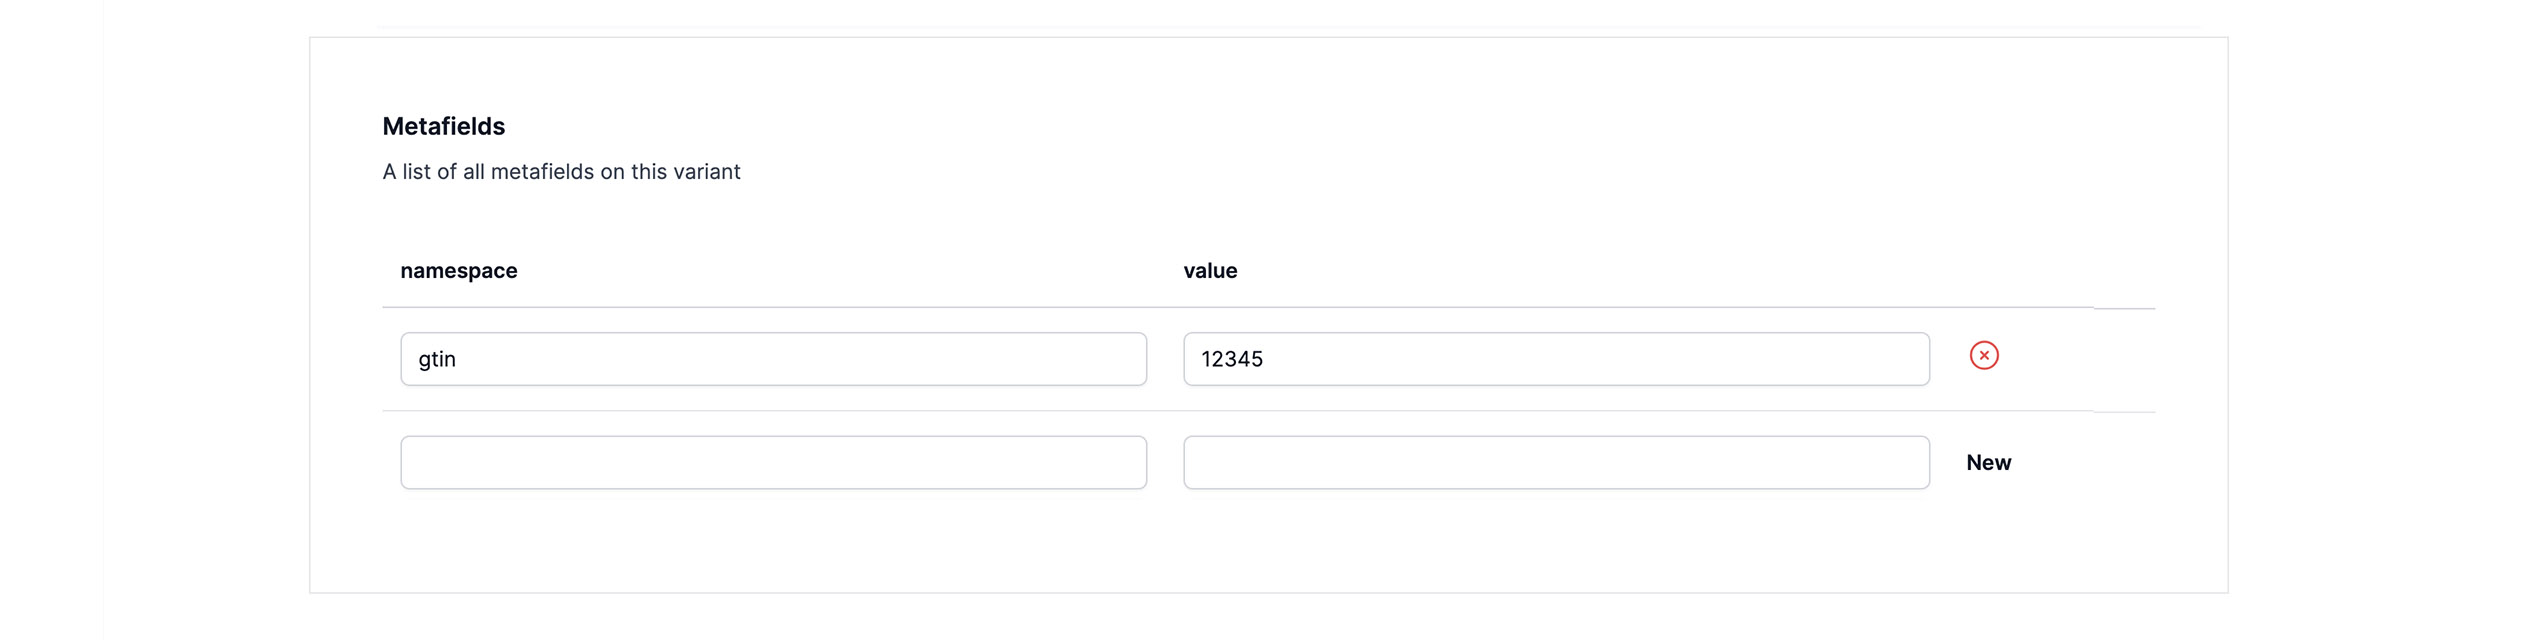Select the first row namespace textbox

(772, 359)
